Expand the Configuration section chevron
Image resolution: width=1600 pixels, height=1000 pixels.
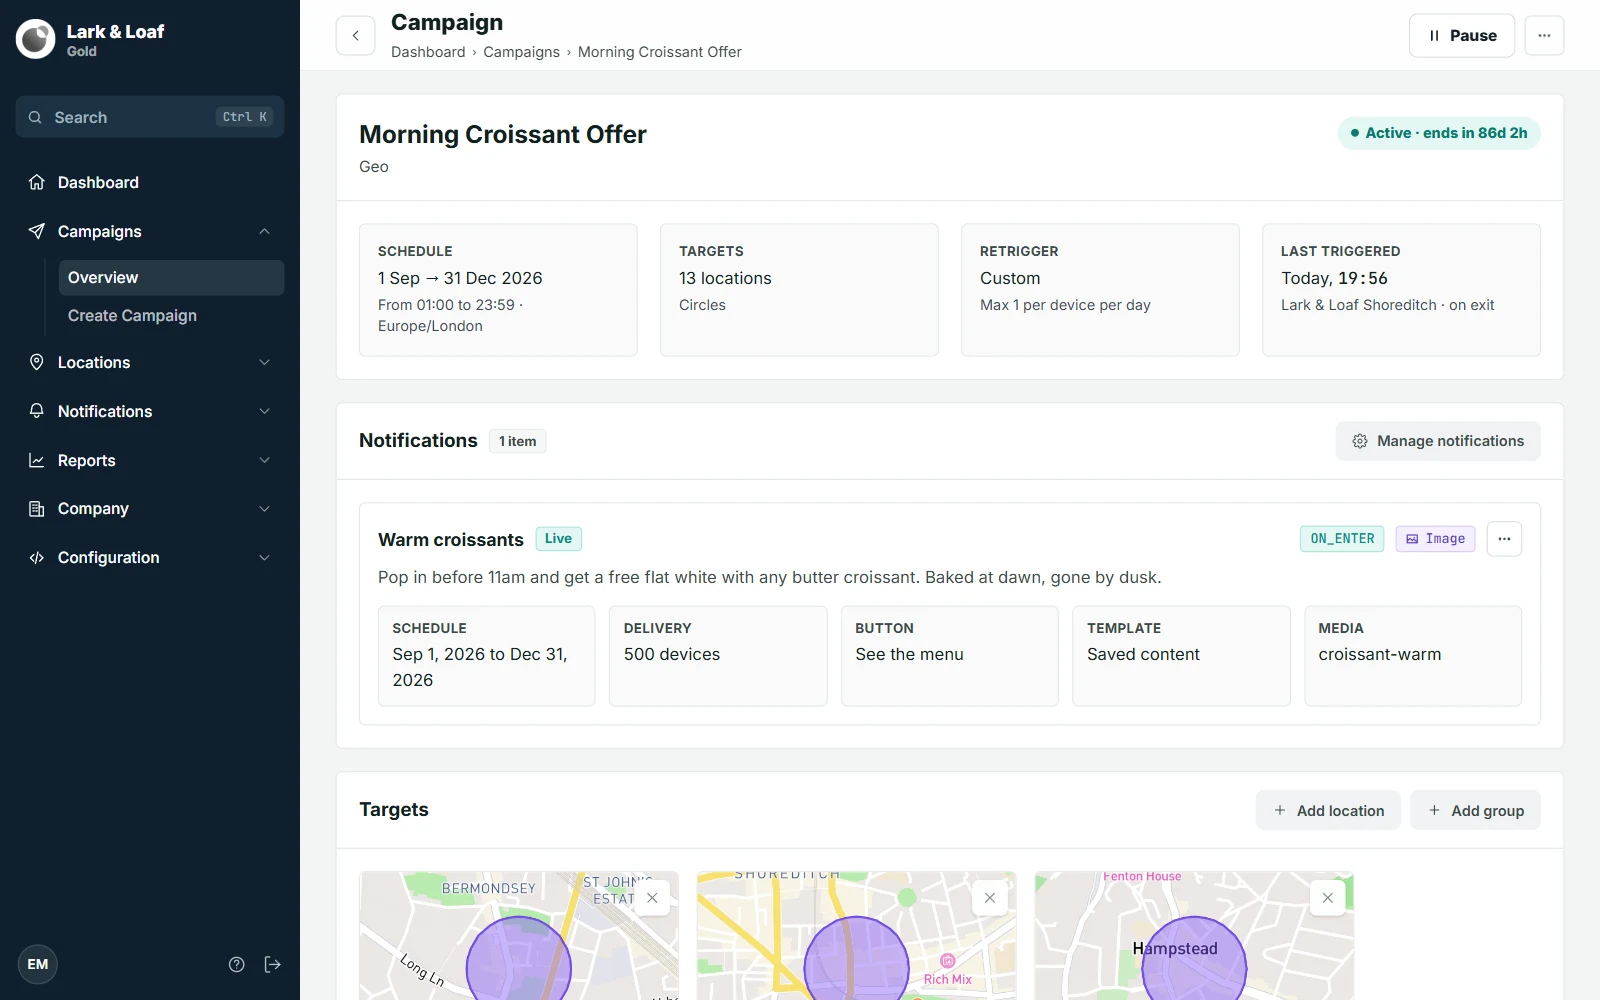[265, 558]
